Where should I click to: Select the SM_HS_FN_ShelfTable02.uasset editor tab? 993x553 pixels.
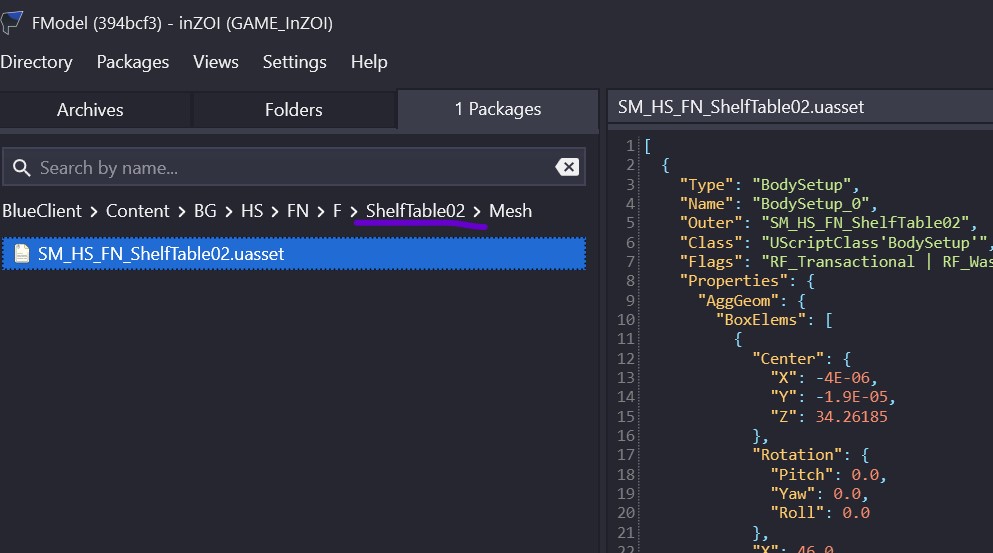click(740, 106)
